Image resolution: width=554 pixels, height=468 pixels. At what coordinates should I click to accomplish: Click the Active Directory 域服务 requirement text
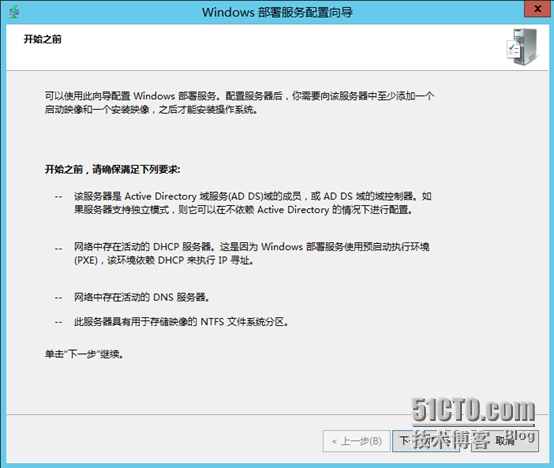coord(252,203)
